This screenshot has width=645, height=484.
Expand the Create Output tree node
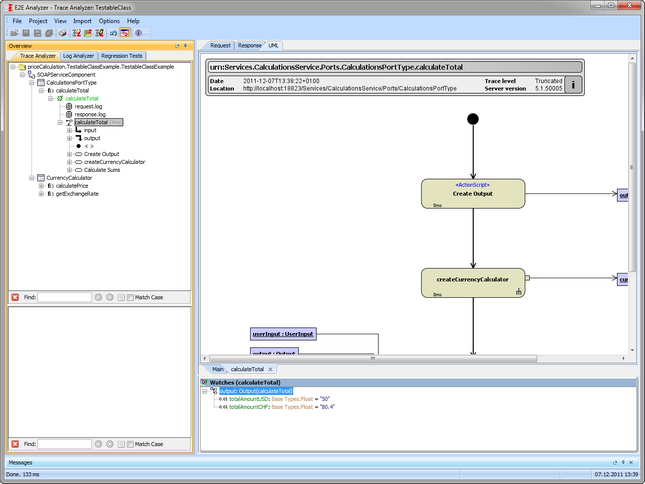coord(69,153)
